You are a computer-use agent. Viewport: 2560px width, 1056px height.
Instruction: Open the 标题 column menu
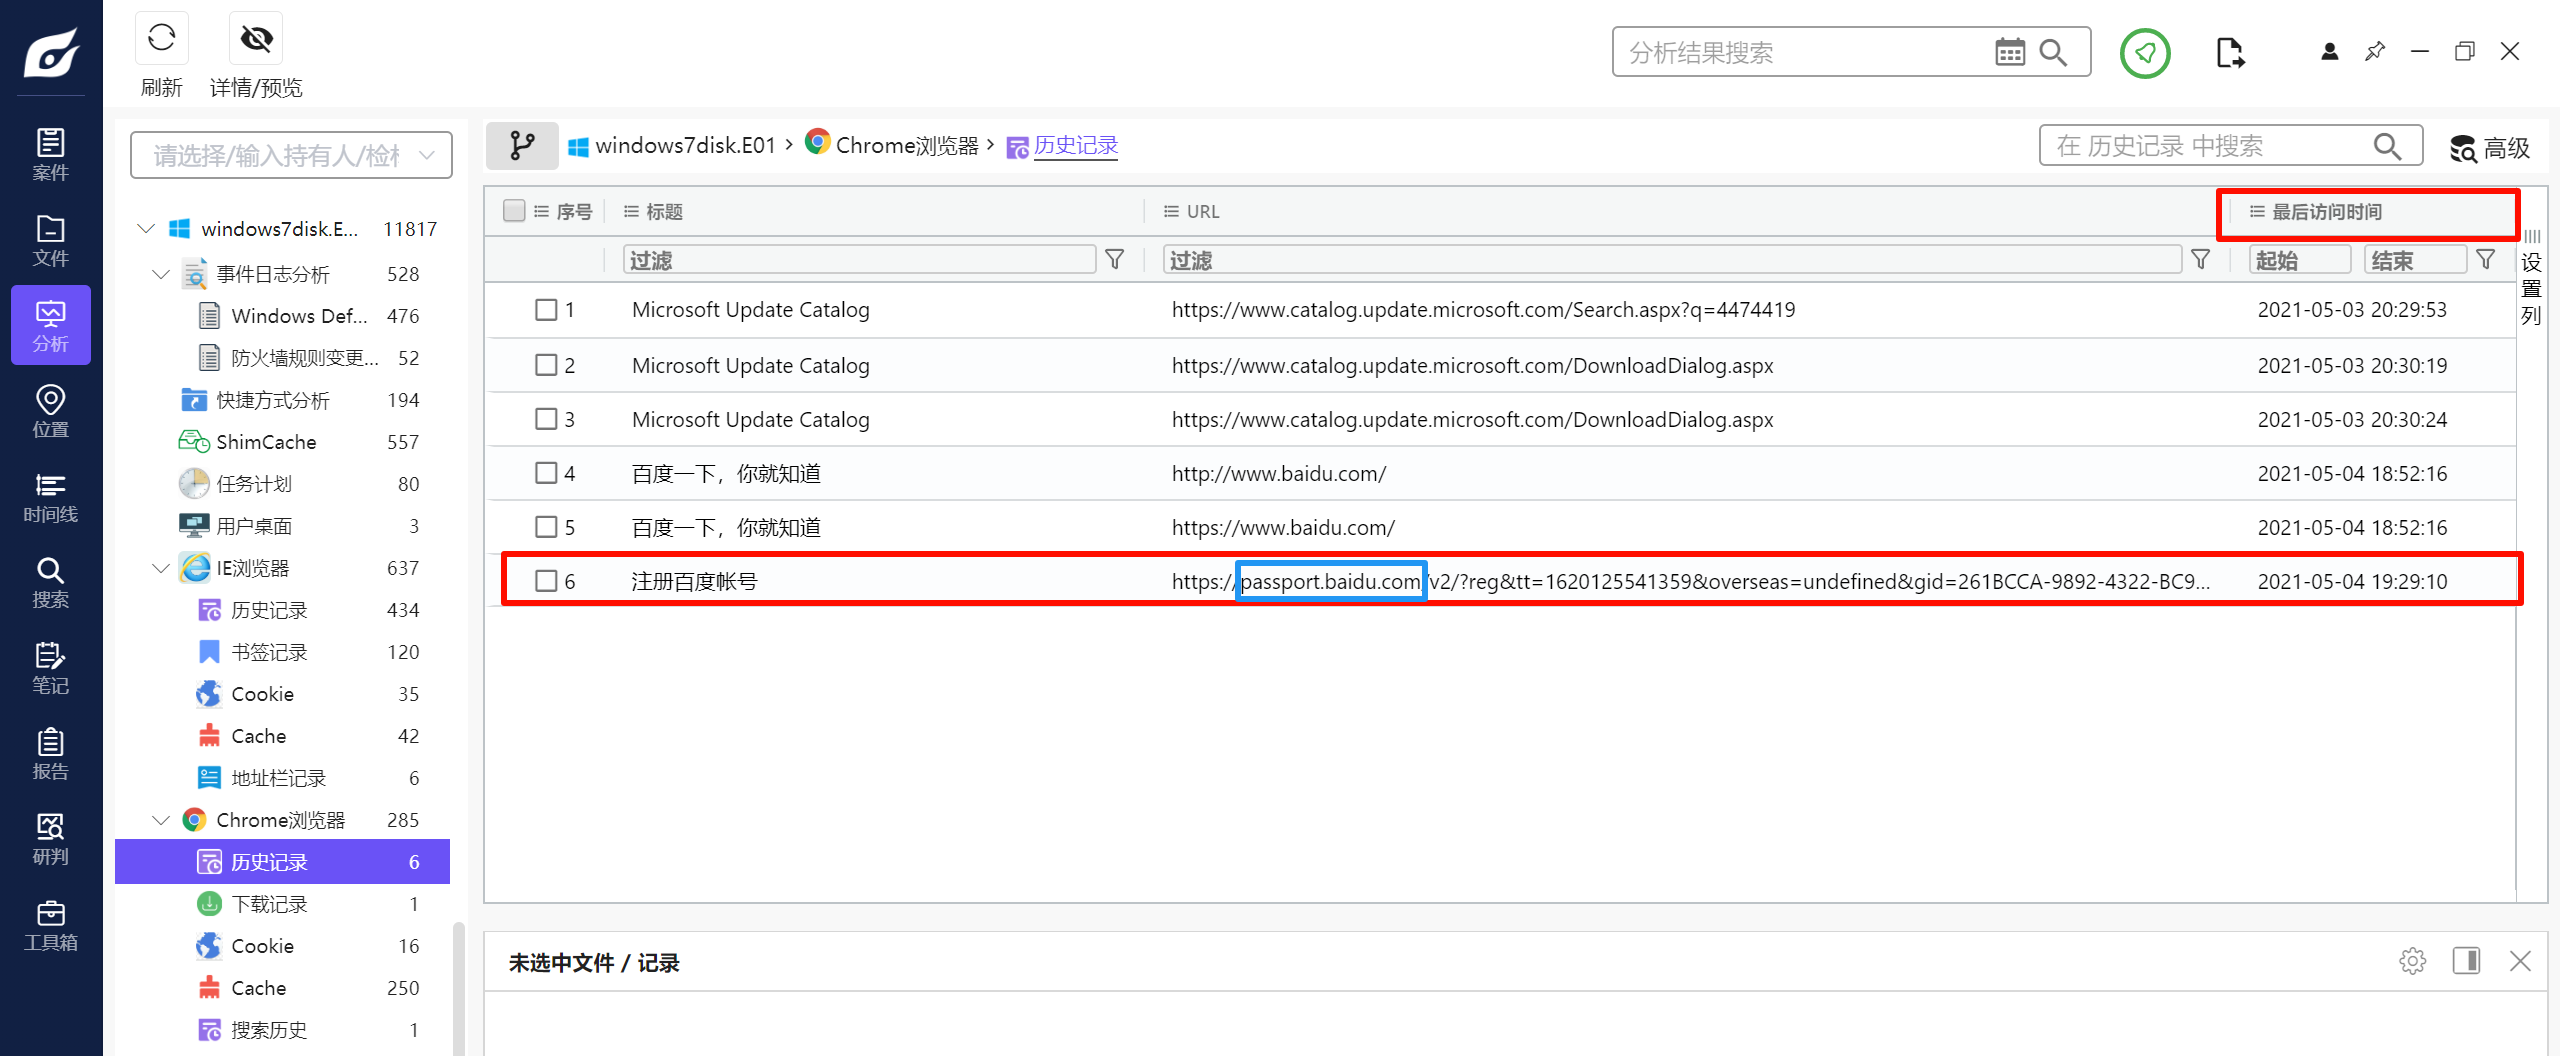point(631,211)
